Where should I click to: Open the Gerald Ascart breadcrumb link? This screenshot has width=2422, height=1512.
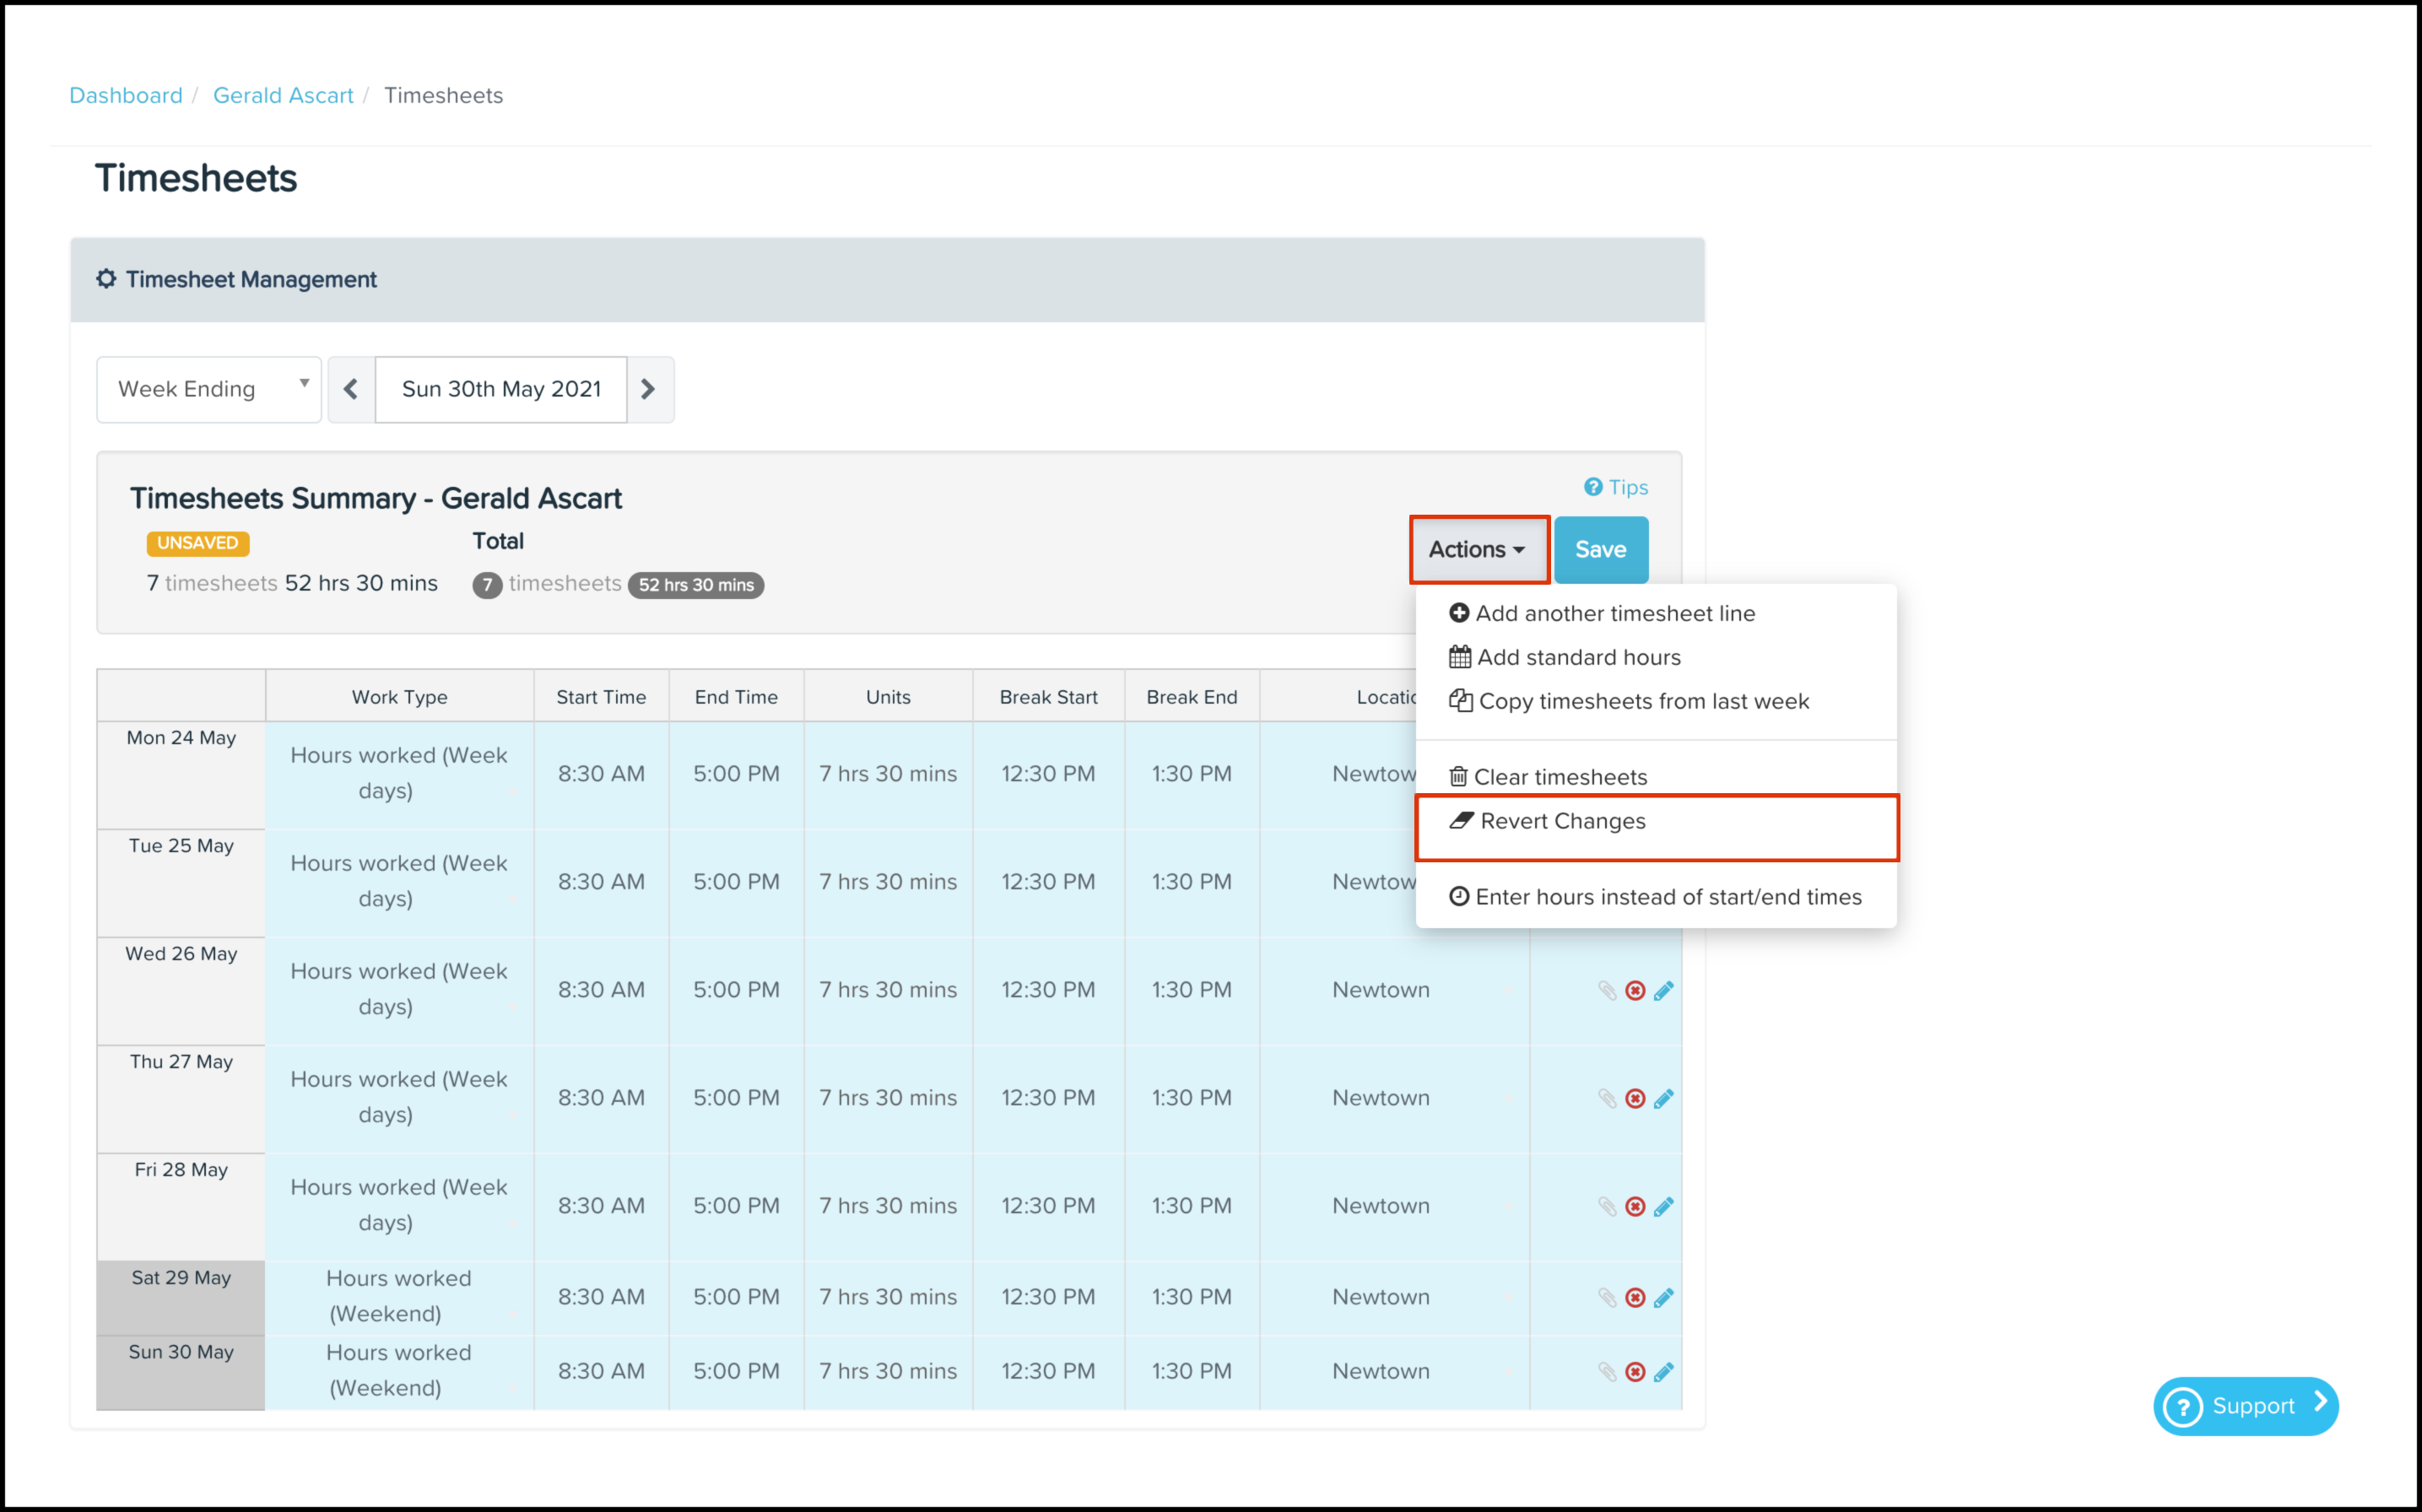[x=283, y=95]
